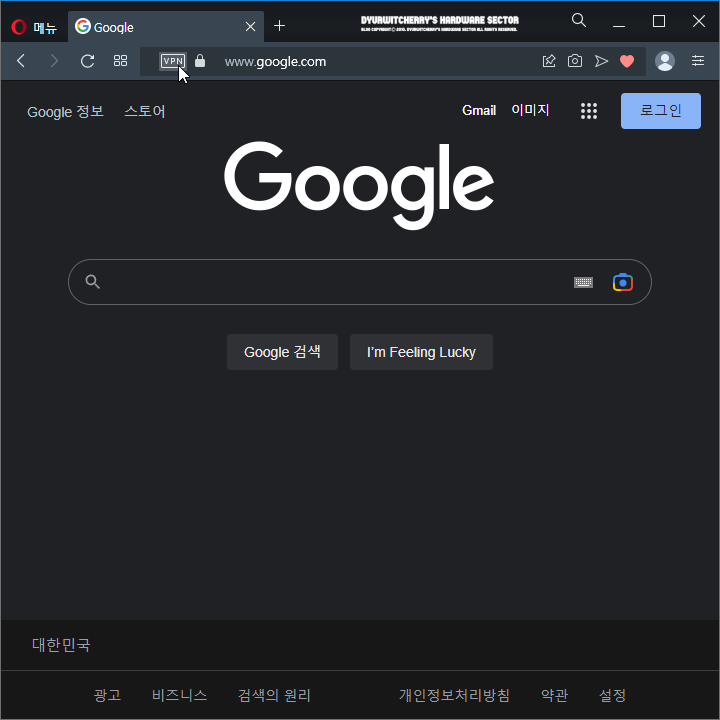The width and height of the screenshot is (720, 720).
Task: Maximize the Opera window
Action: [658, 21]
